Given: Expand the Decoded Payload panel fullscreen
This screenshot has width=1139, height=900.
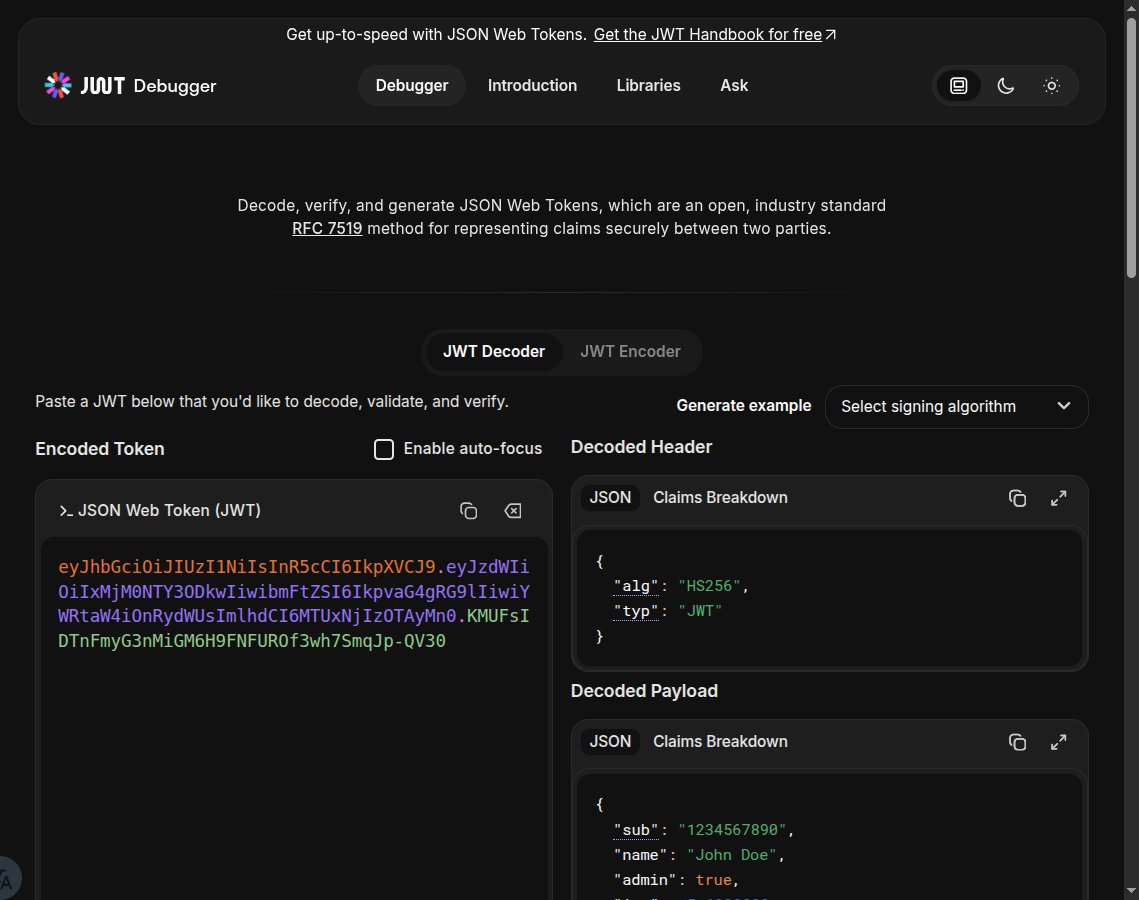Looking at the screenshot, I should pyautogui.click(x=1058, y=742).
